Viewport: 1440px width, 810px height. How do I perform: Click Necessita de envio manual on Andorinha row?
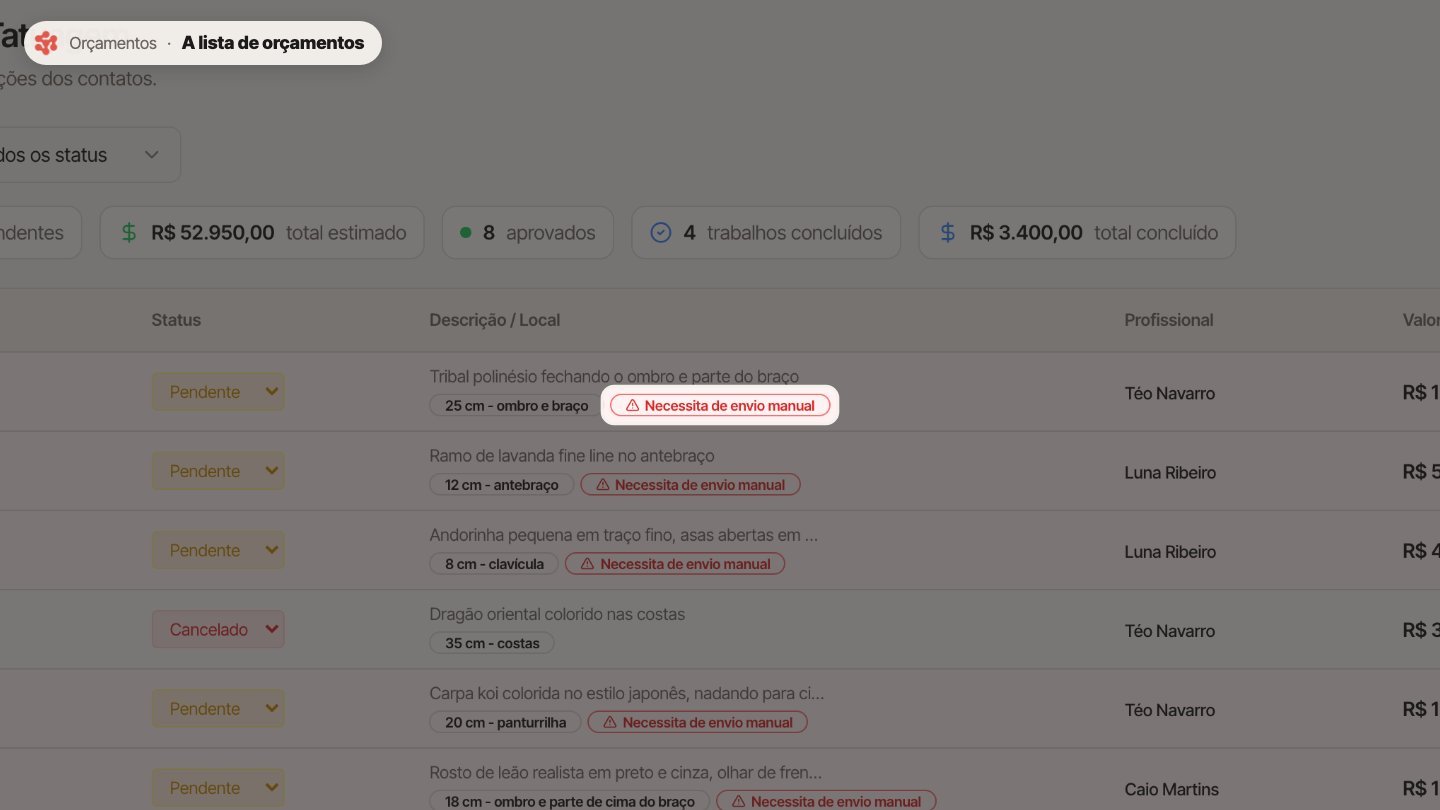(675, 564)
